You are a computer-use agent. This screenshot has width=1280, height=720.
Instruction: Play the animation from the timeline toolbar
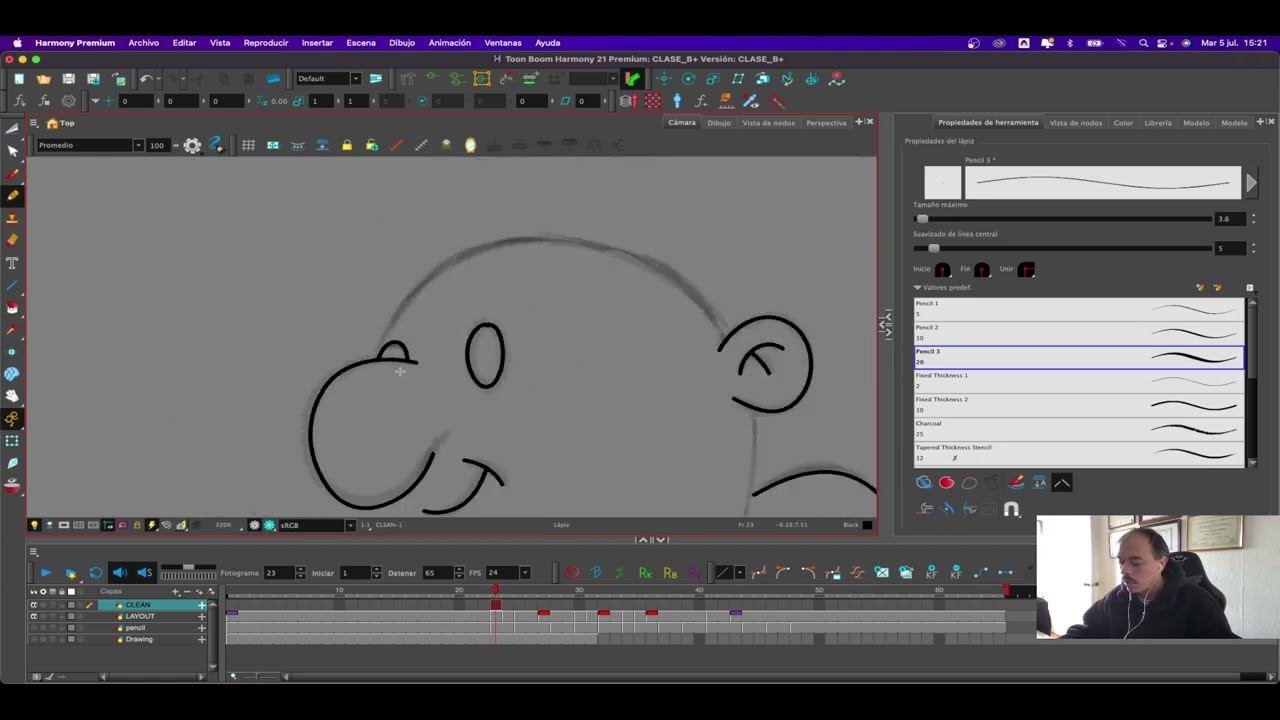pos(45,573)
